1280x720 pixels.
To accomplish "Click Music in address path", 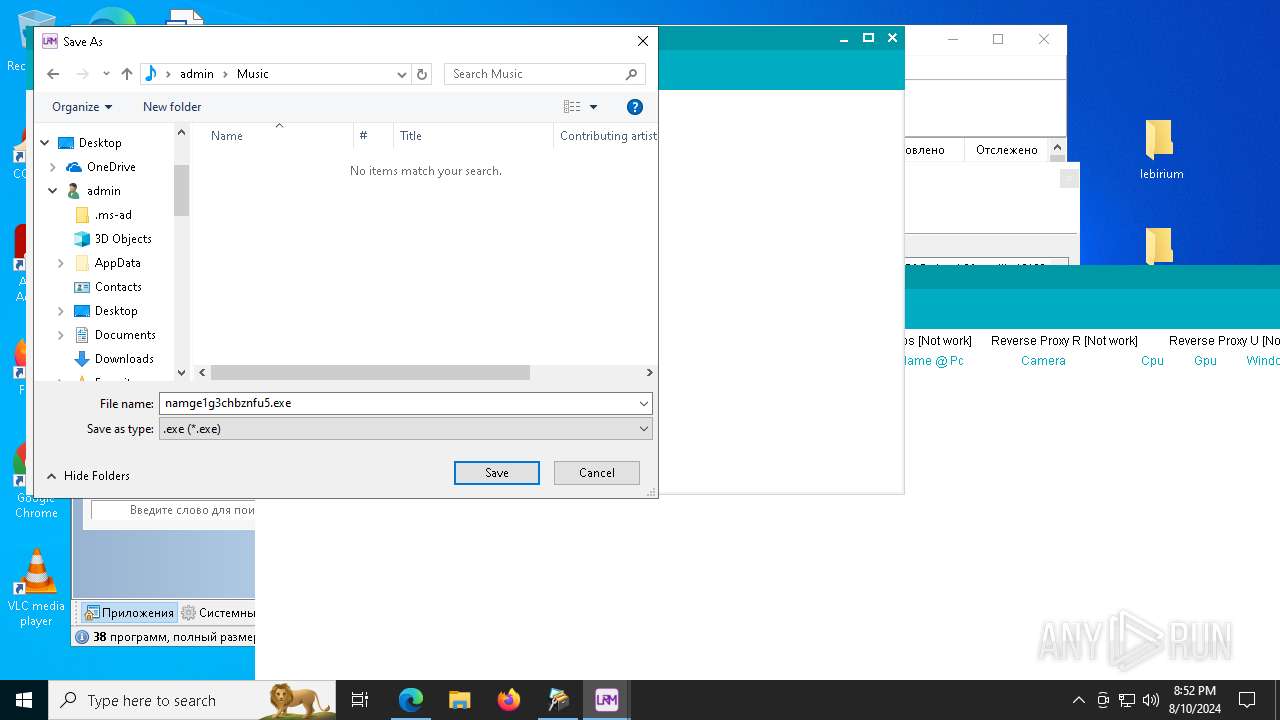I will click(253, 74).
